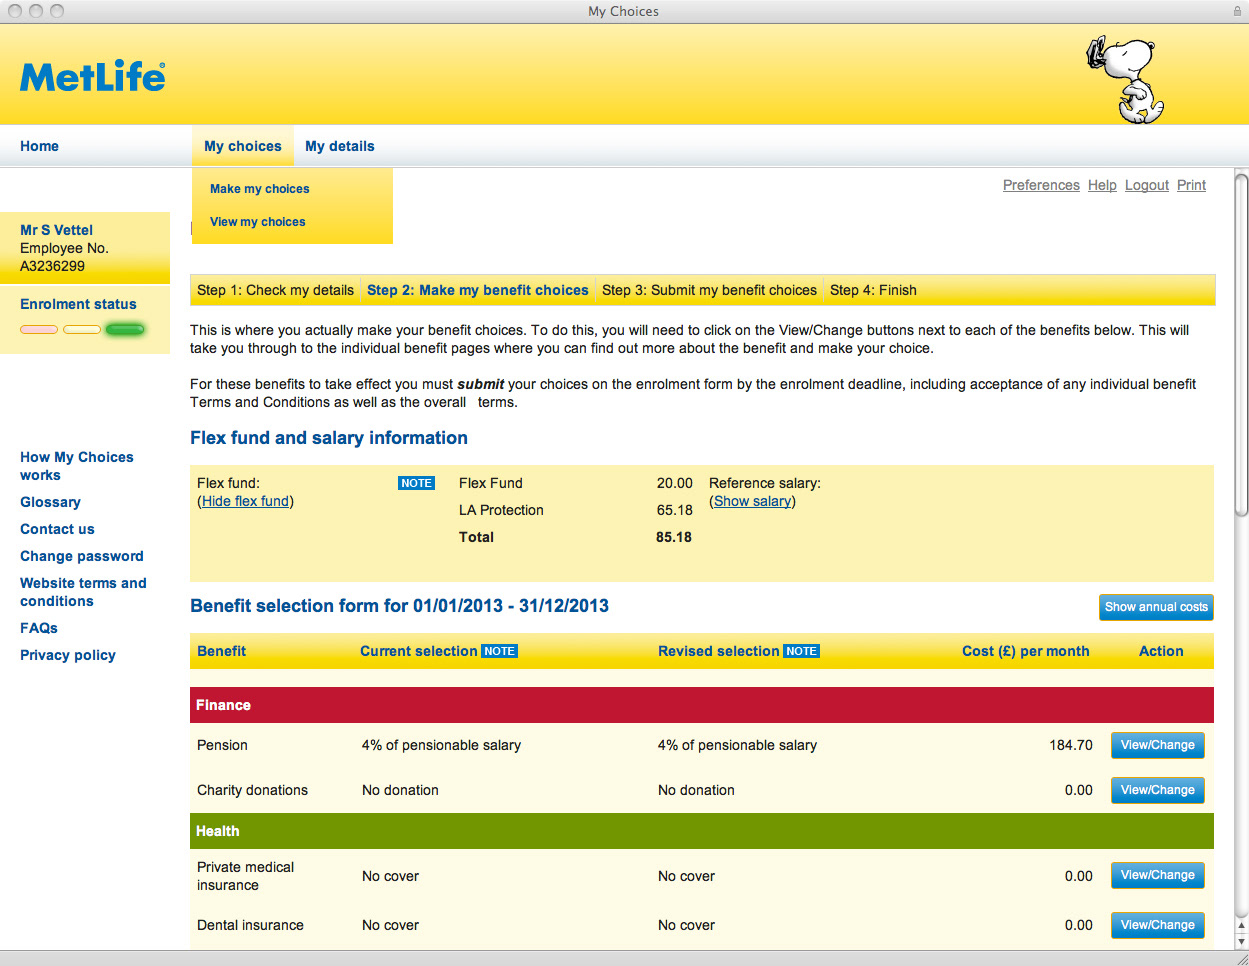Open the Help link
The width and height of the screenshot is (1249, 966).
click(1102, 185)
